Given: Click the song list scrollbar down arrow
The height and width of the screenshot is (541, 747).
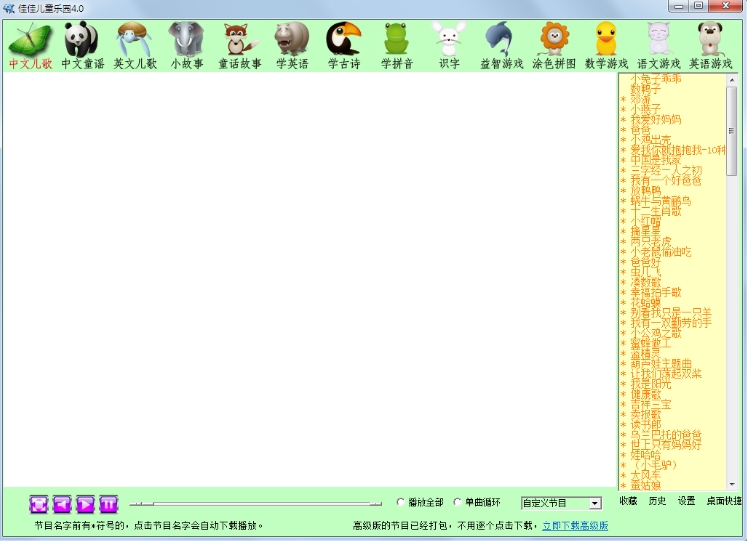Looking at the screenshot, I should pyautogui.click(x=732, y=484).
